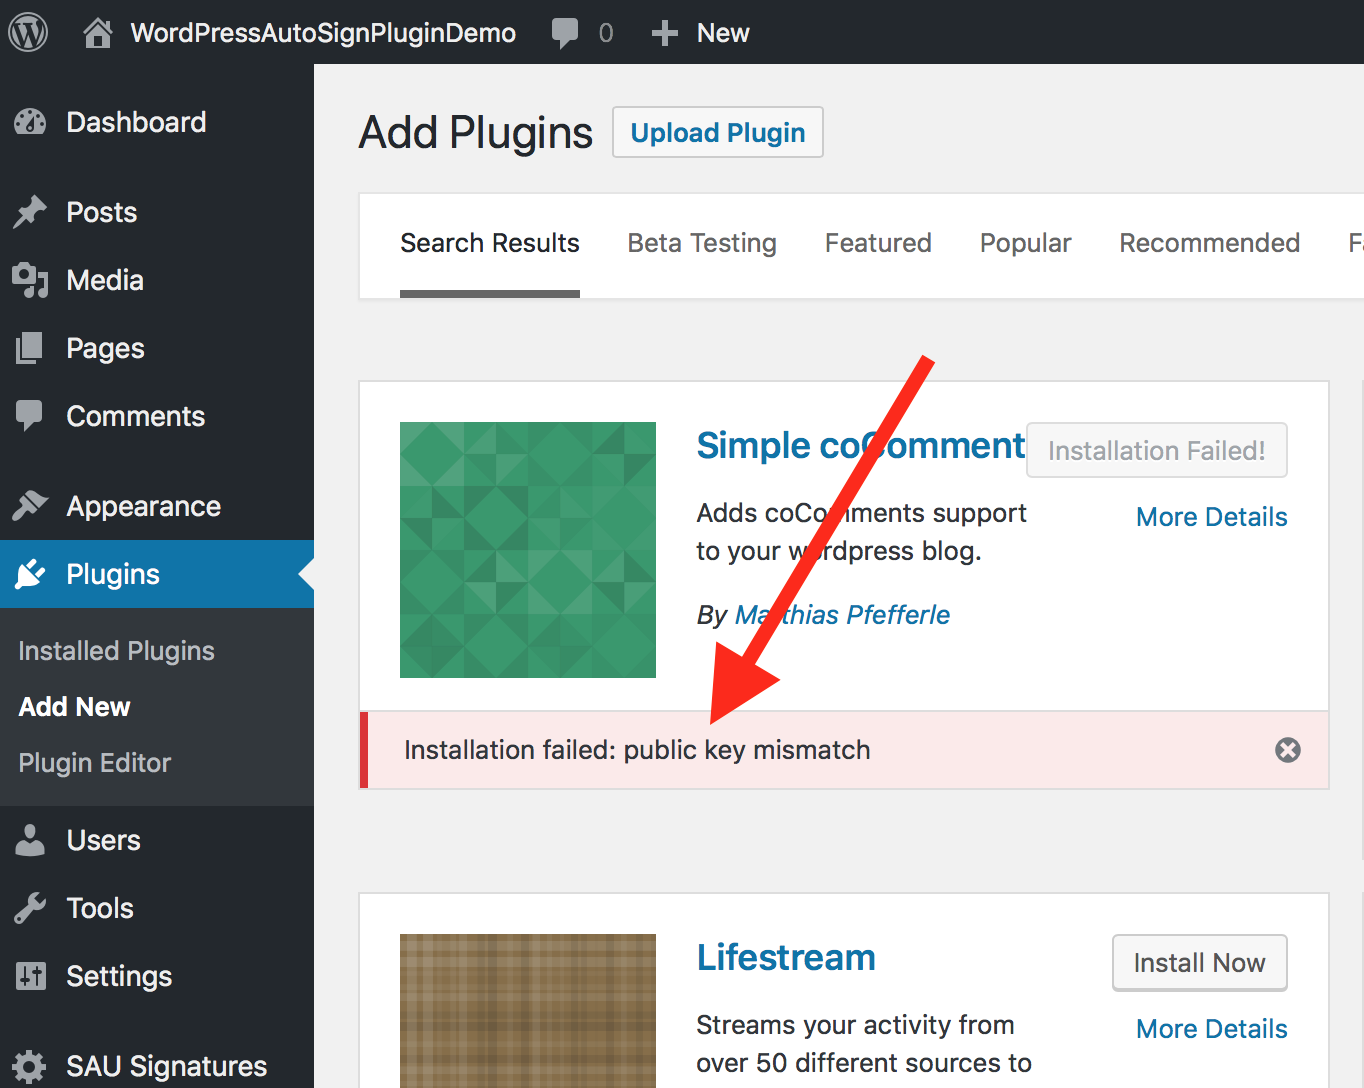Click the plus icon next to New
Screen dimensions: 1364x1088
tap(665, 33)
